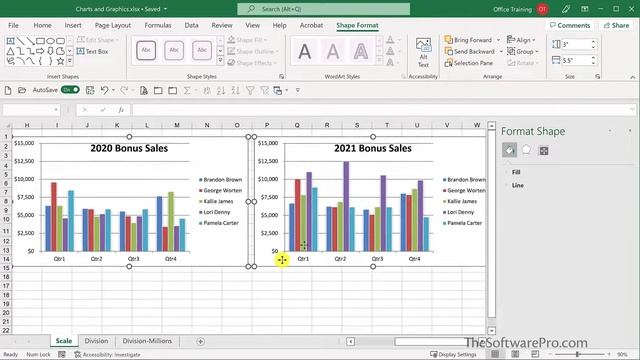Image resolution: width=640 pixels, height=360 pixels.
Task: Click the AutoSum sigma icon
Action: pos(187,91)
